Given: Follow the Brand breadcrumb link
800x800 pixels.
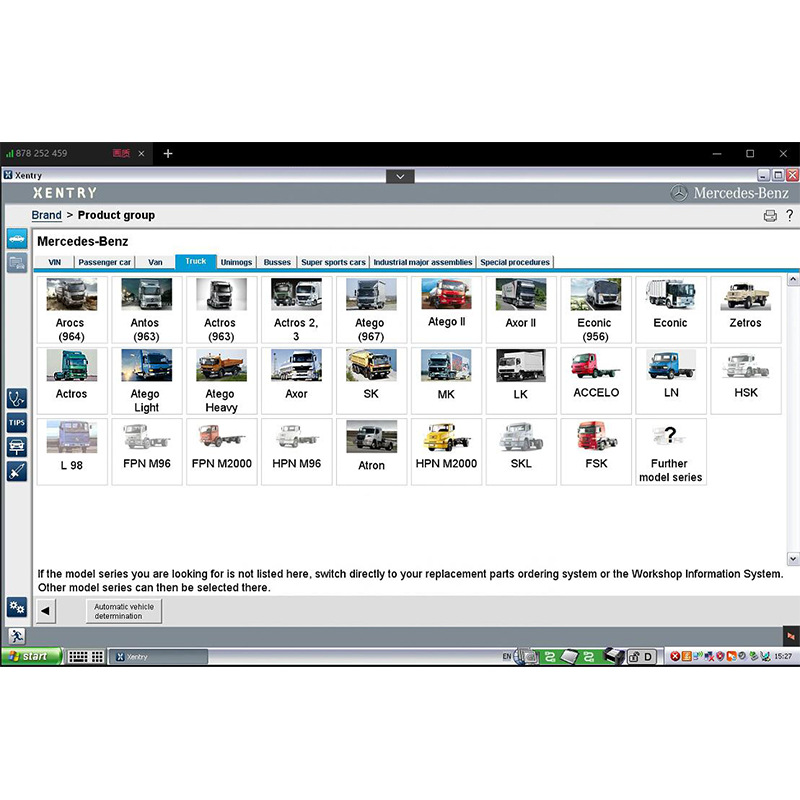Looking at the screenshot, I should (x=46, y=215).
